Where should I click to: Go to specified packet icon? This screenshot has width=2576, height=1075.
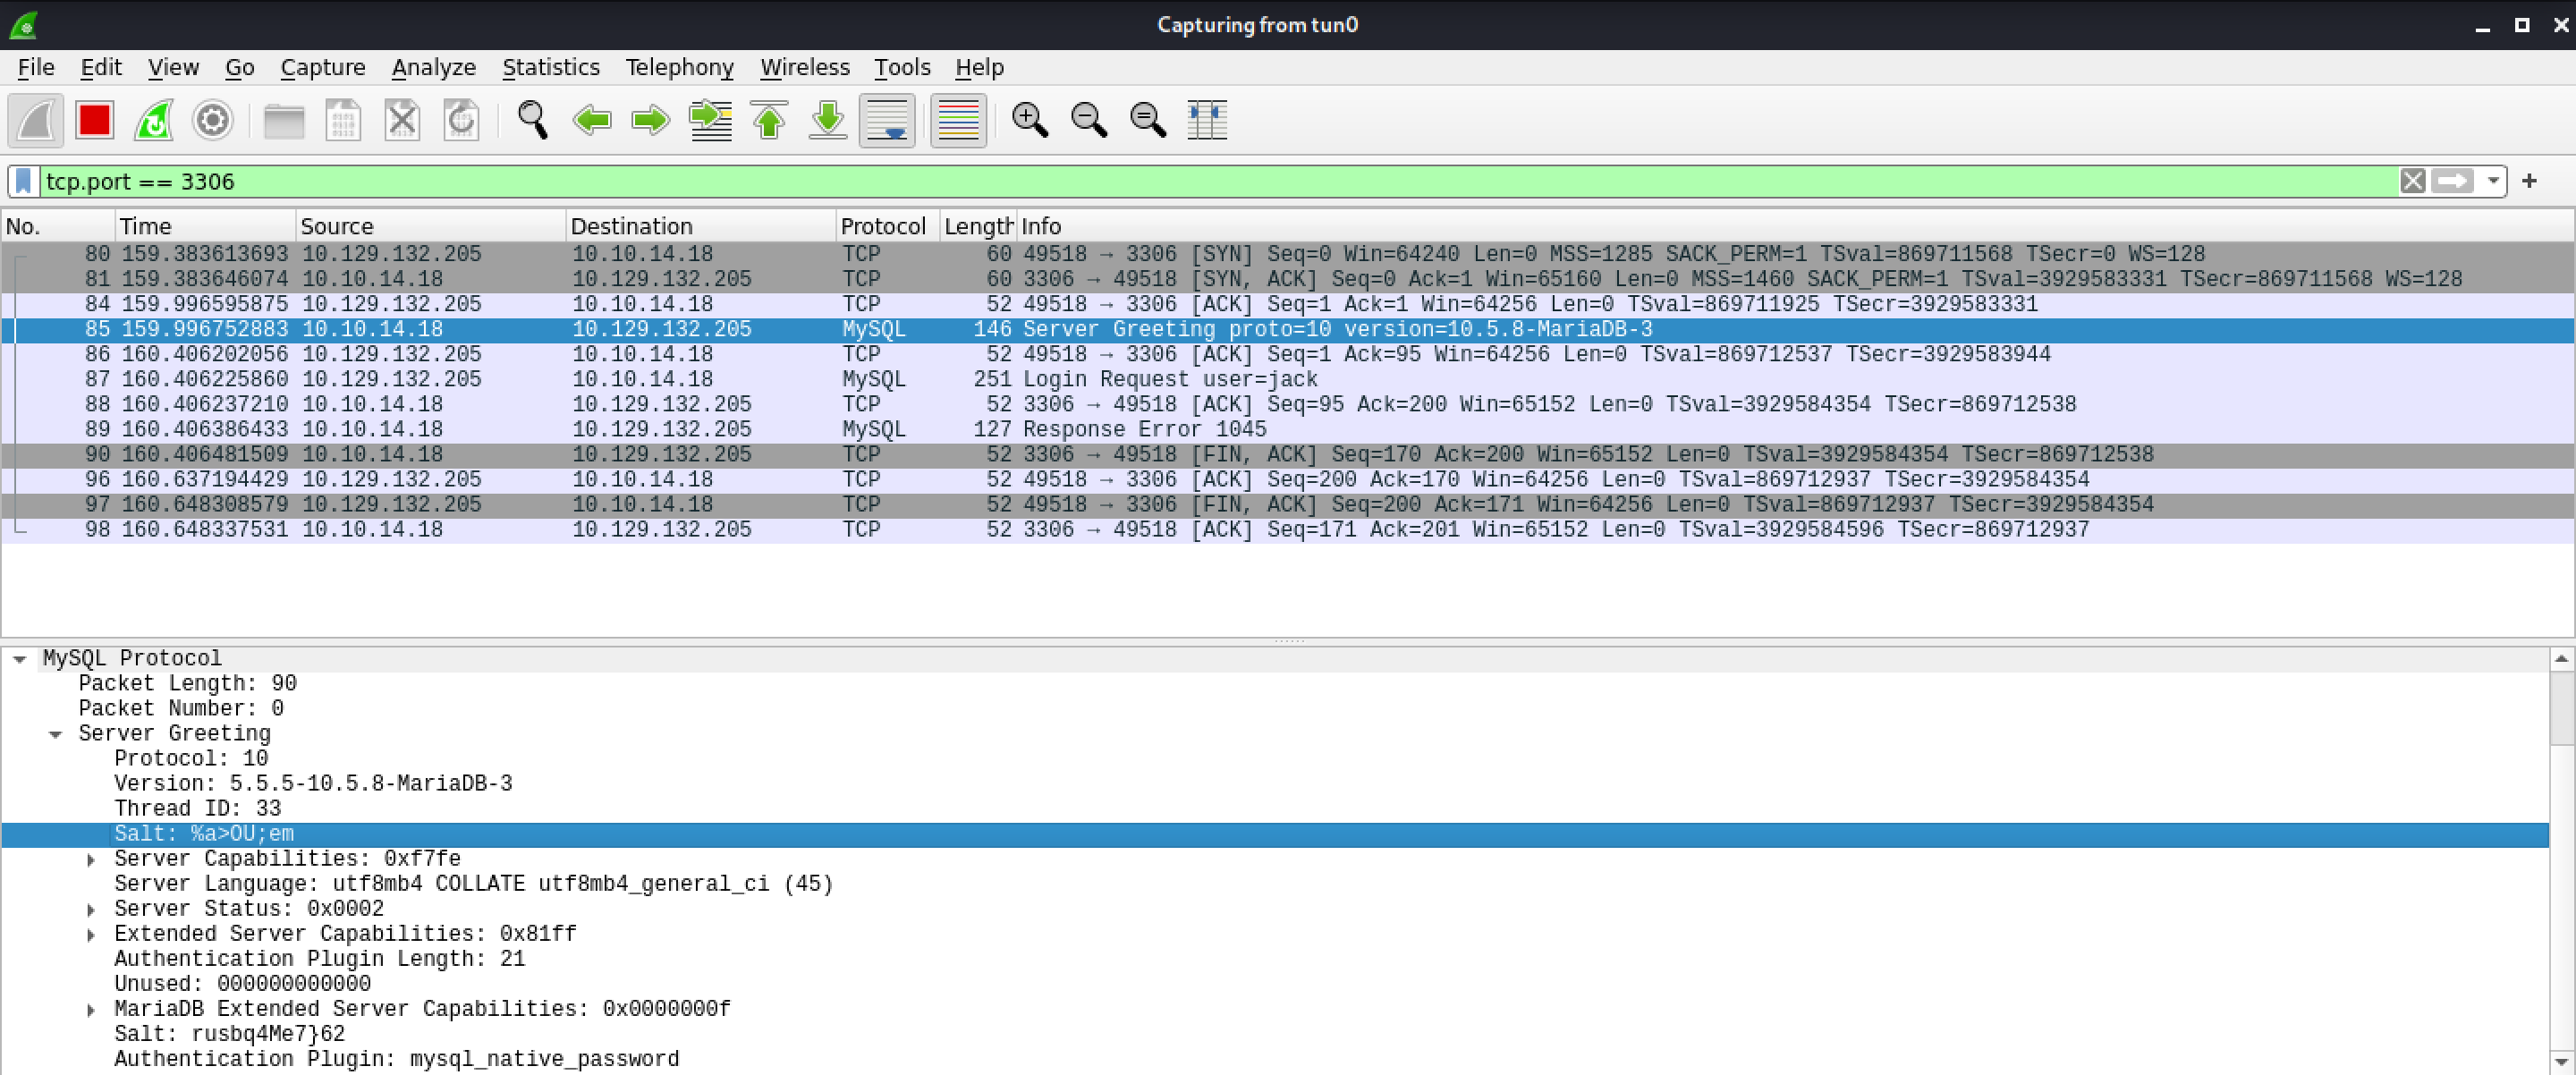pyautogui.click(x=710, y=121)
